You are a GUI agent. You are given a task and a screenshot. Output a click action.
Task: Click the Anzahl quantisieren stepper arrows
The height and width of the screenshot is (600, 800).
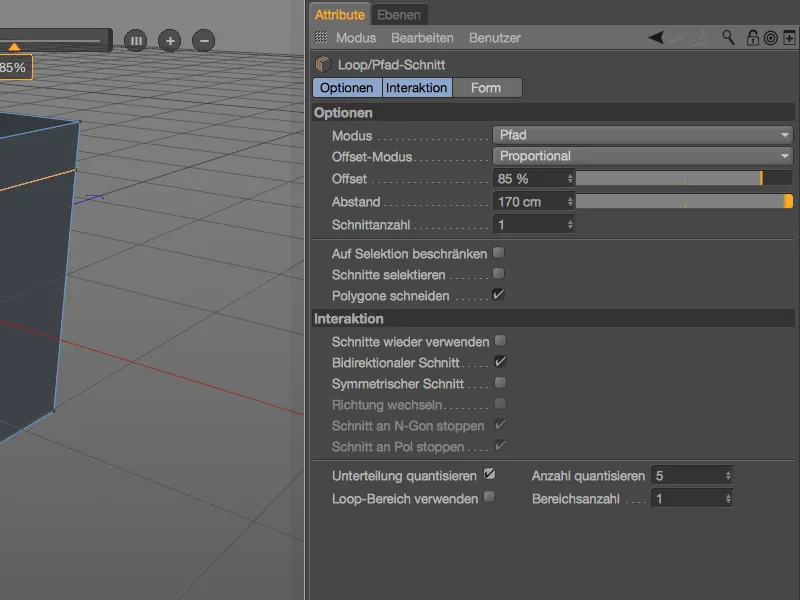pos(728,476)
